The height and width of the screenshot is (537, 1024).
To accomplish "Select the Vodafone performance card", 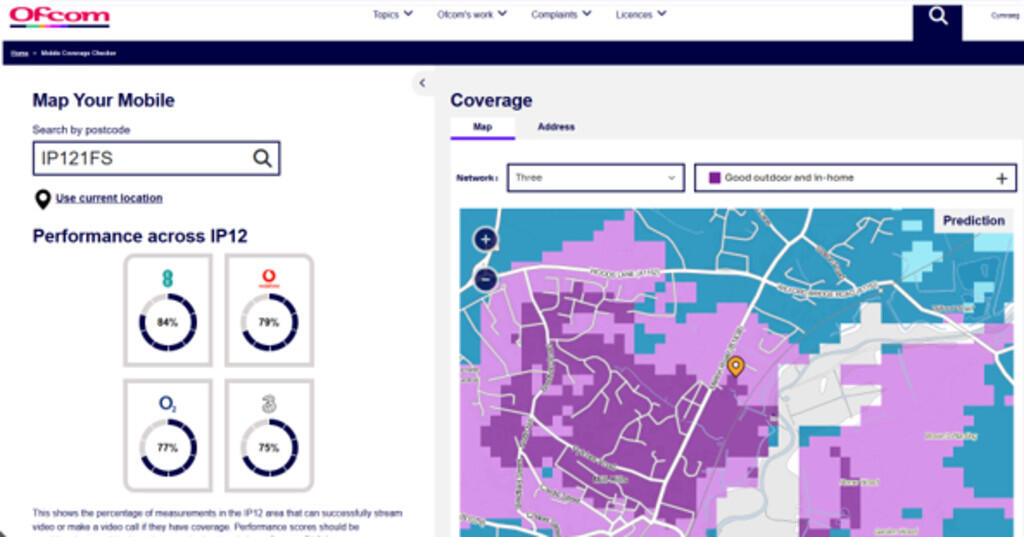I will coord(268,310).
